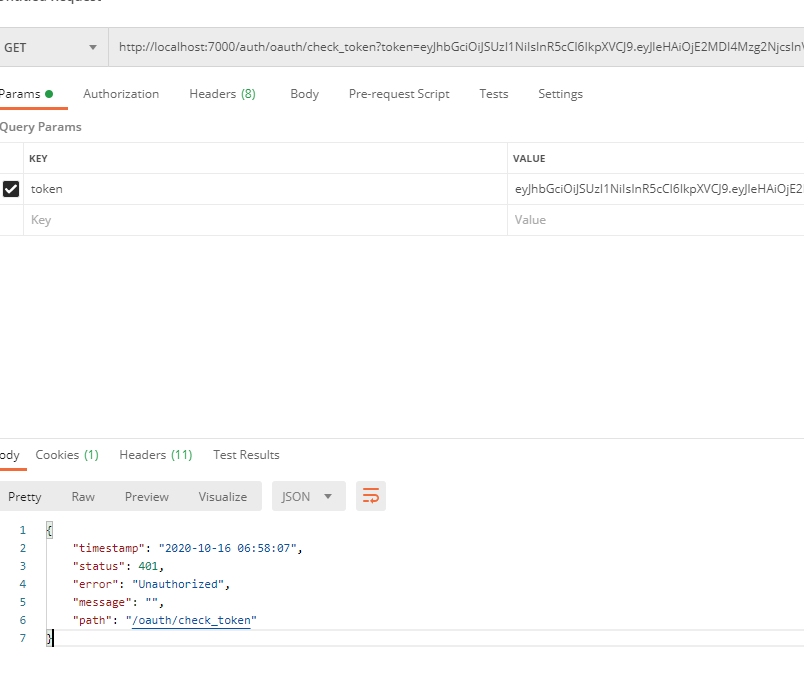Screen dimensions: 804x676
Task: Uncheck the token query param checkbox
Action: [11, 189]
